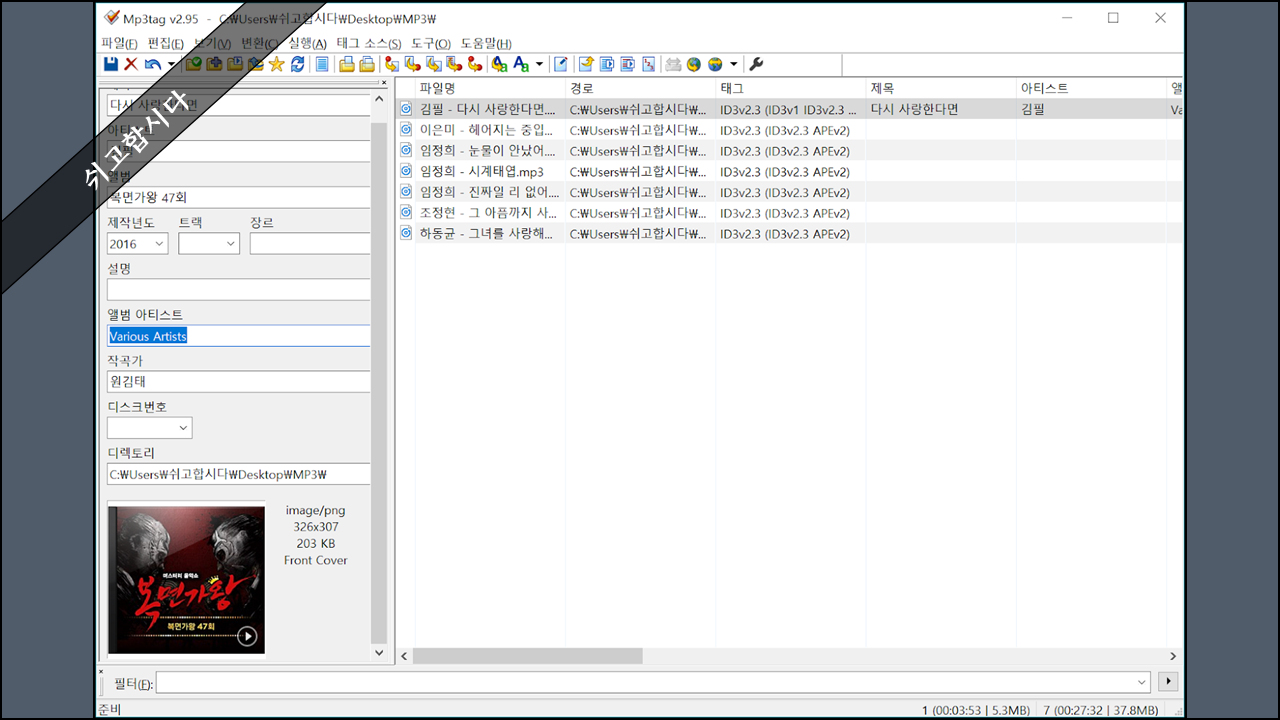This screenshot has height=720, width=1280.
Task: Open the 편집(E) menu
Action: click(165, 43)
